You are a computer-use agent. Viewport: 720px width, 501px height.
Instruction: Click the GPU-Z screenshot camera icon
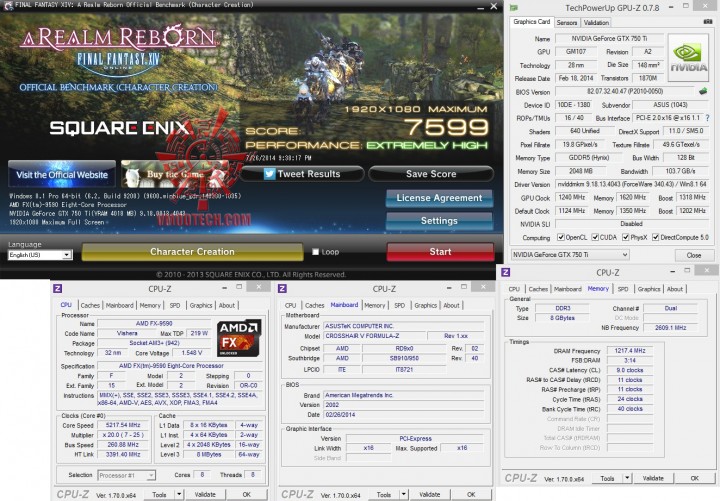click(708, 22)
